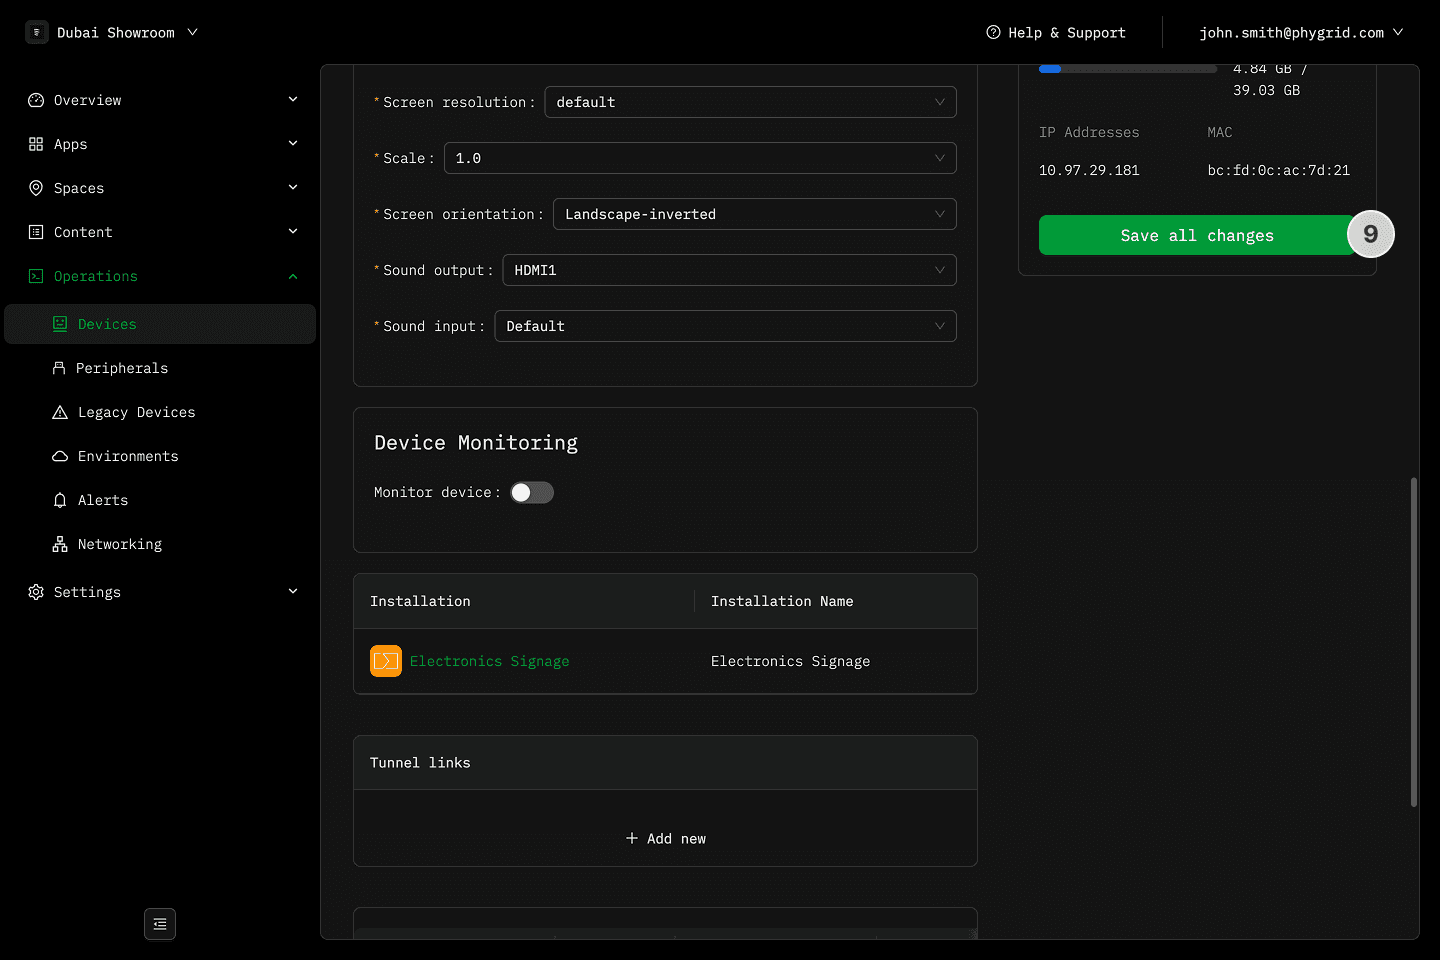Screen dimensions: 1440x960
Task: Click the Peripherals icon
Action: pyautogui.click(x=59, y=368)
